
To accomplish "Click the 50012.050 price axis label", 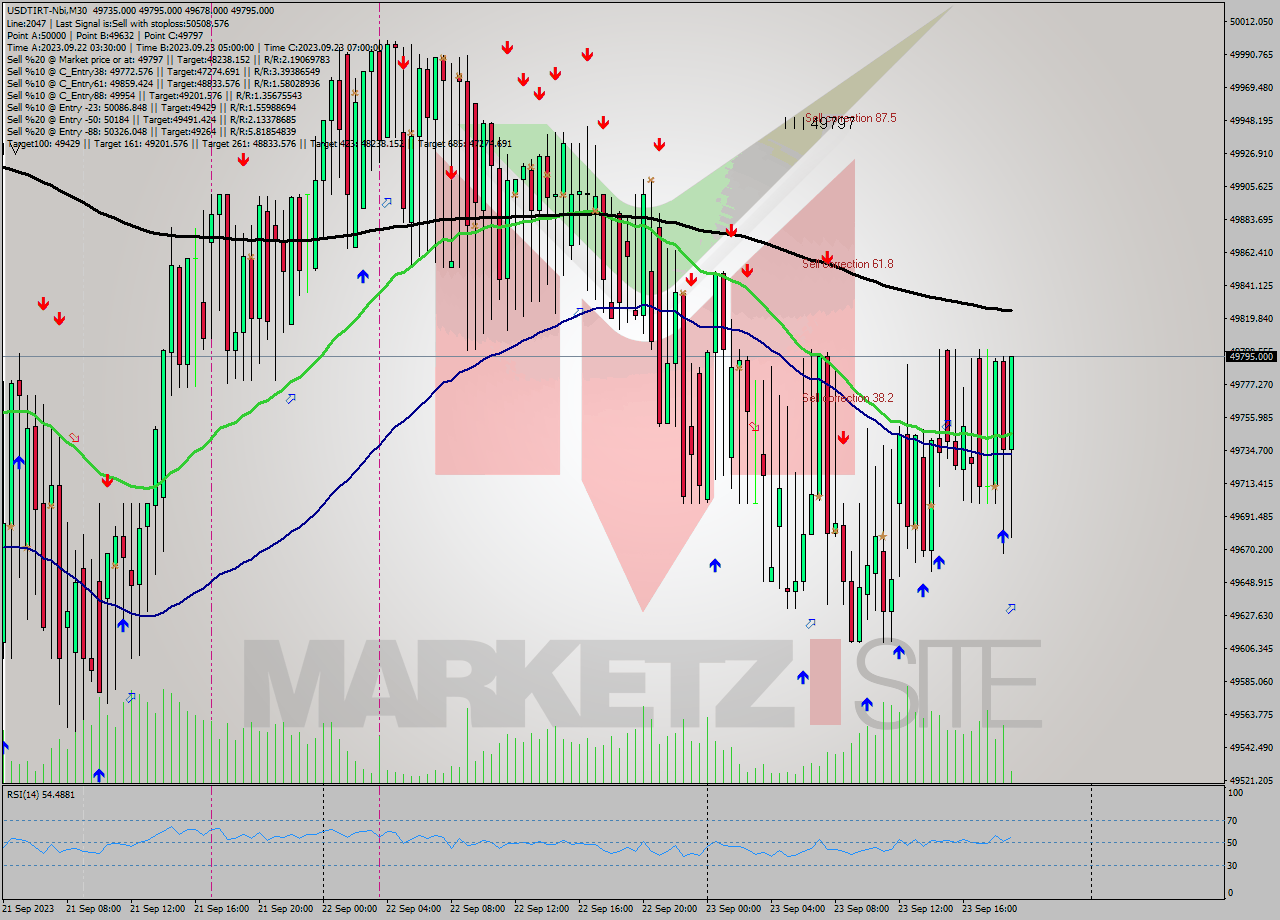I will click(x=1251, y=21).
